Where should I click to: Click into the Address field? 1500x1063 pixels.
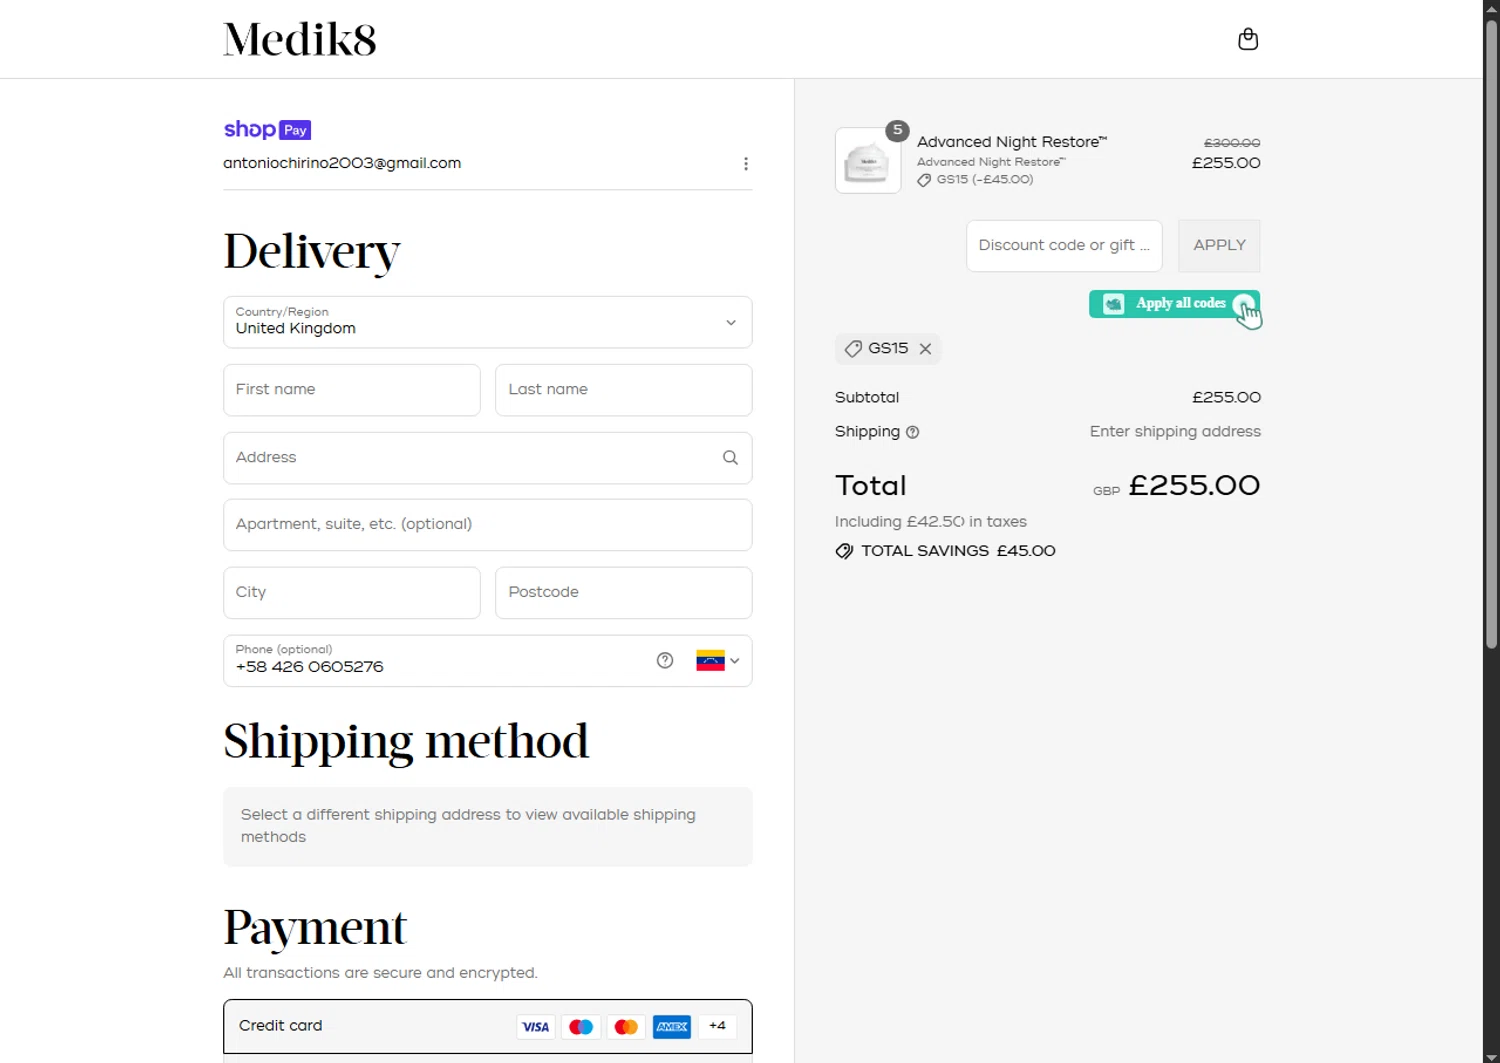(x=487, y=458)
